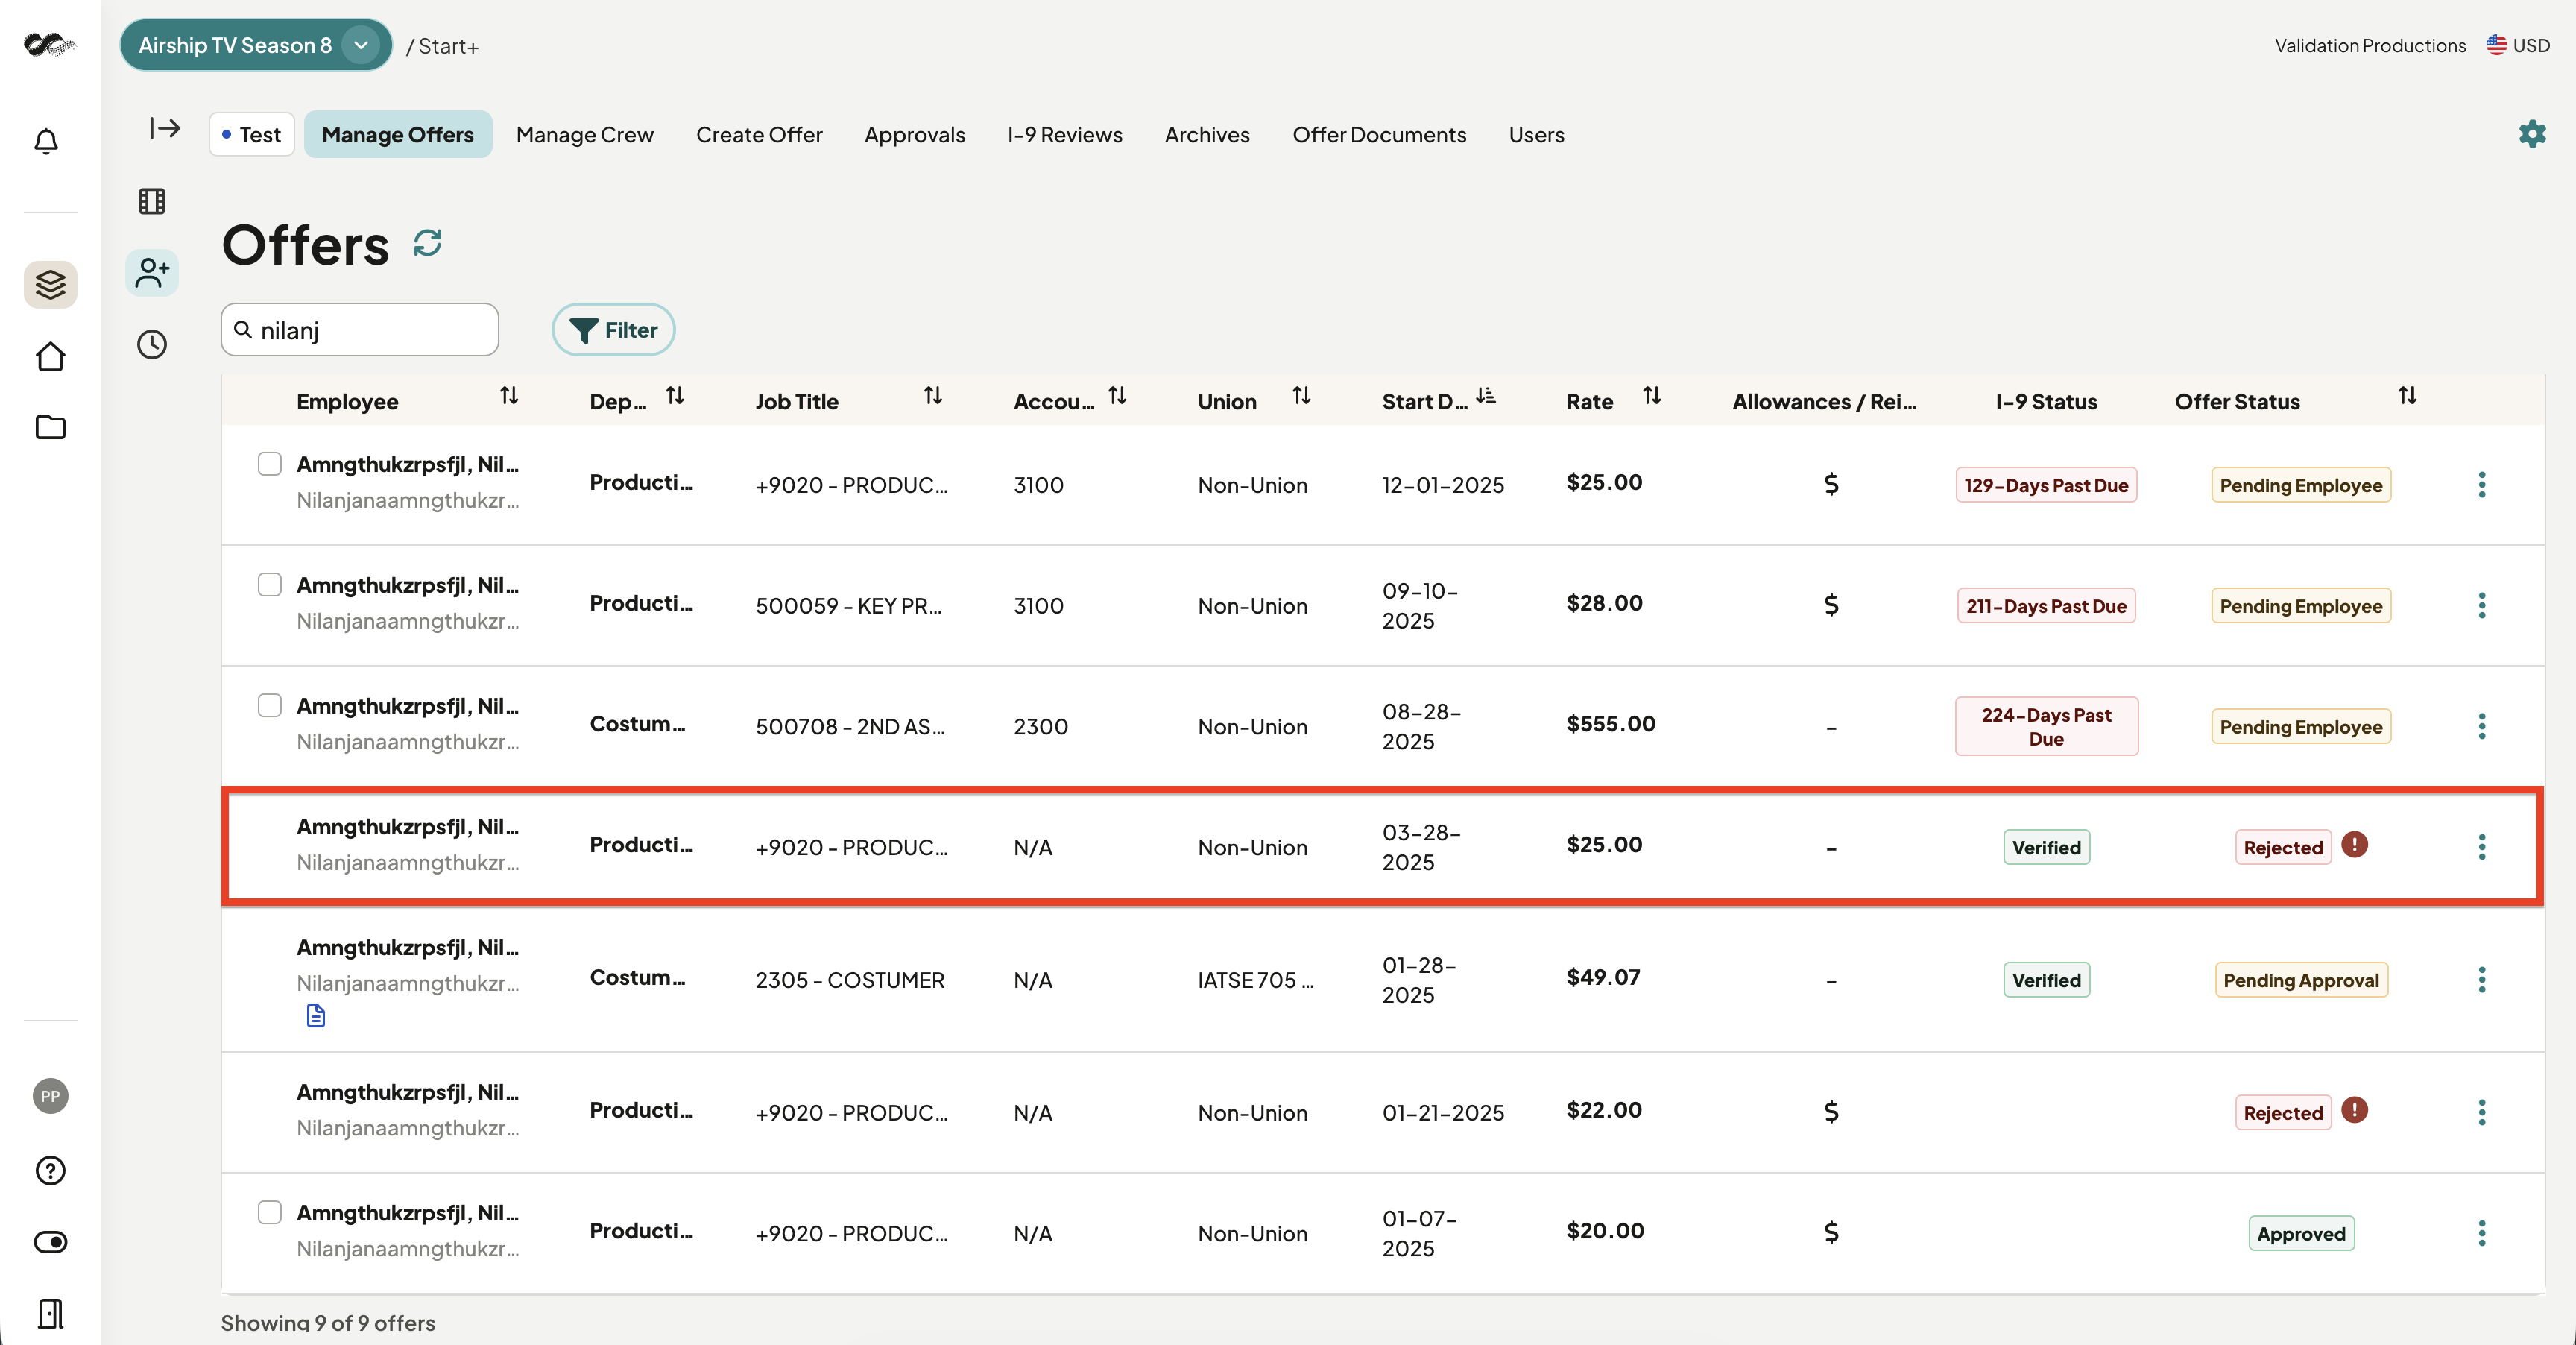Screen dimensions: 2576x1345
Task: Open the layers stack sidebar icon
Action: pyautogui.click(x=50, y=285)
